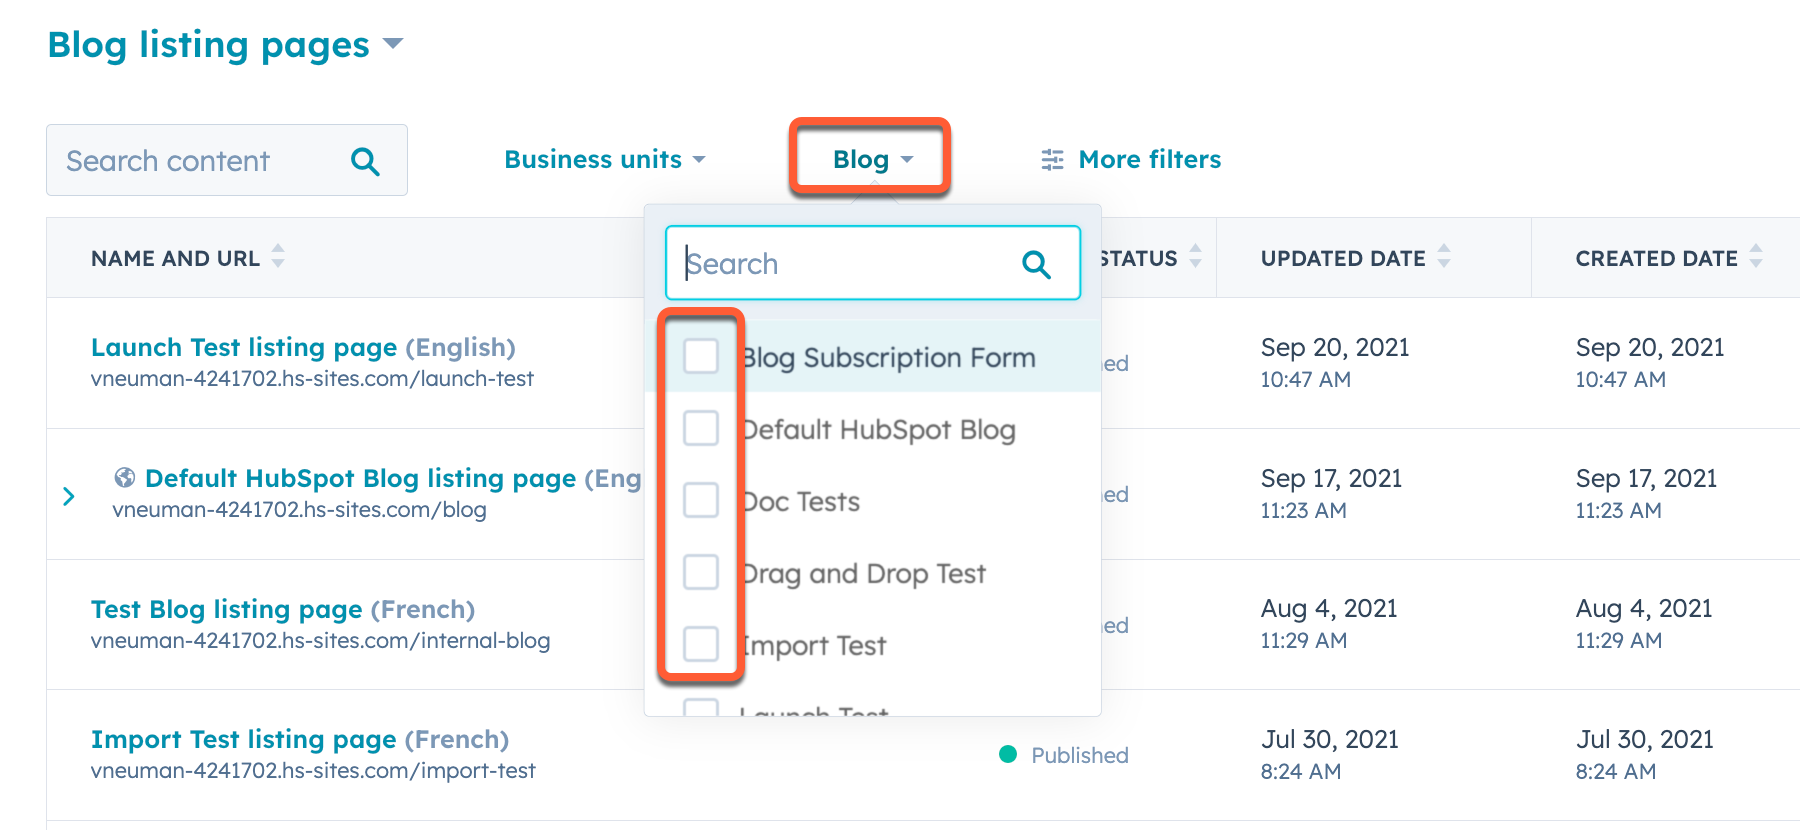Image resolution: width=1800 pixels, height=830 pixels.
Task: Expand the Default HubSpot Blog listing page row
Action: click(68, 495)
